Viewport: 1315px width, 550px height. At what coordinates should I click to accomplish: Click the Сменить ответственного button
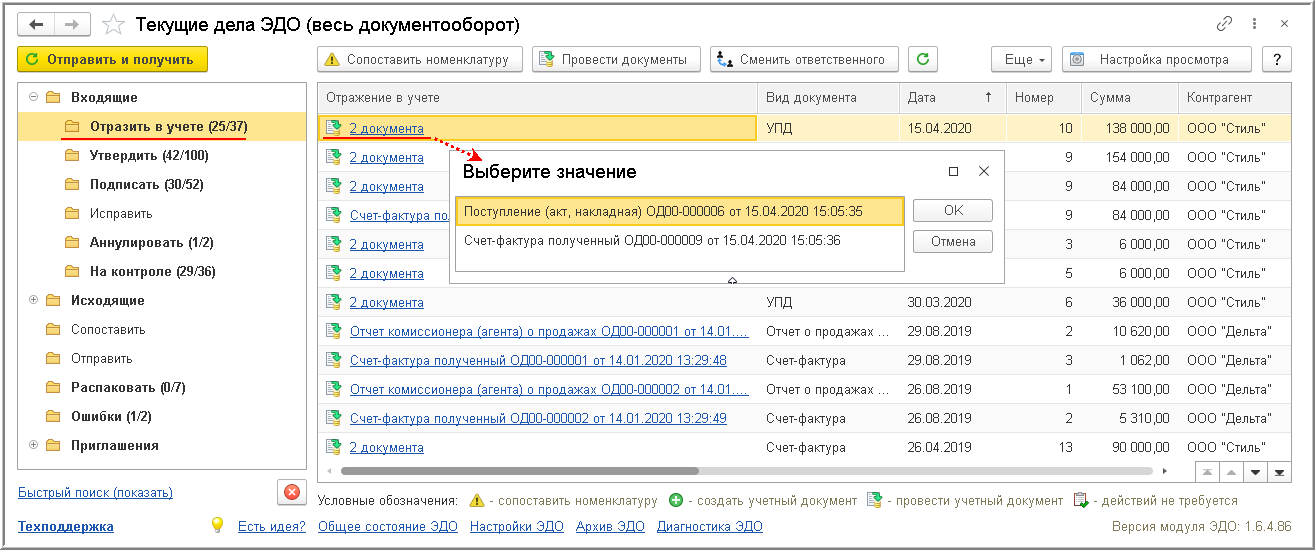click(804, 59)
